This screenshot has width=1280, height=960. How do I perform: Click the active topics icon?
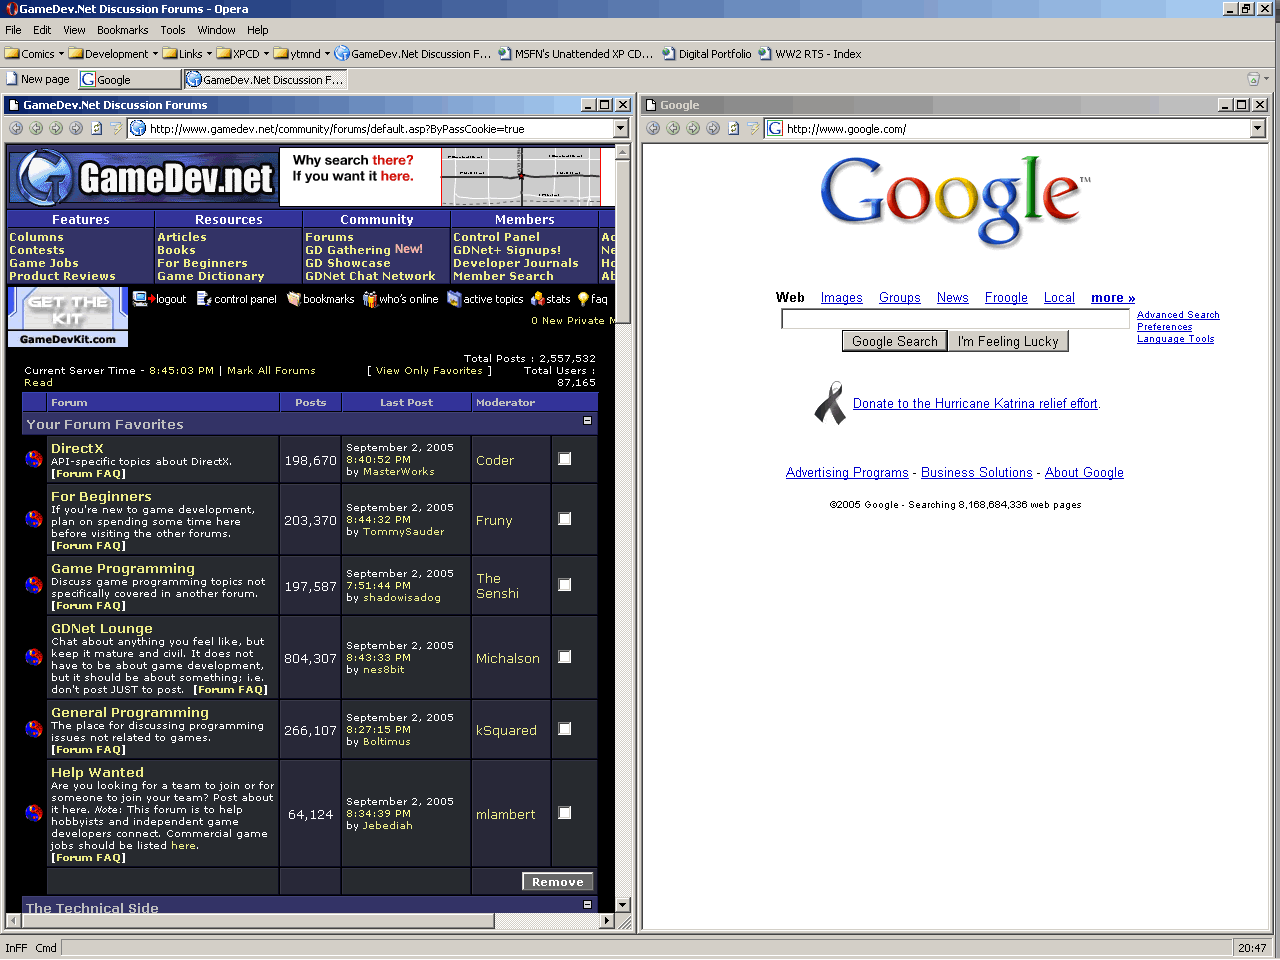coord(453,298)
